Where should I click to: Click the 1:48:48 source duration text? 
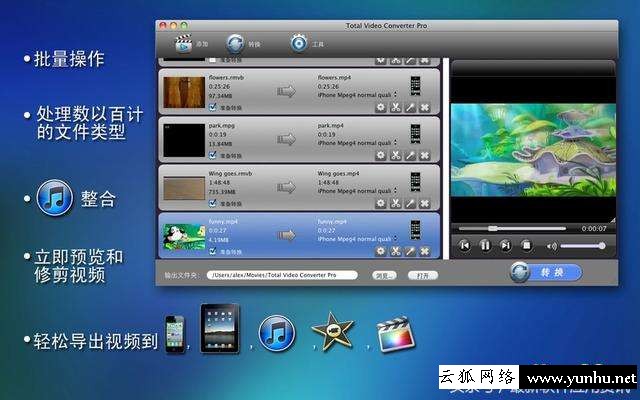point(219,182)
